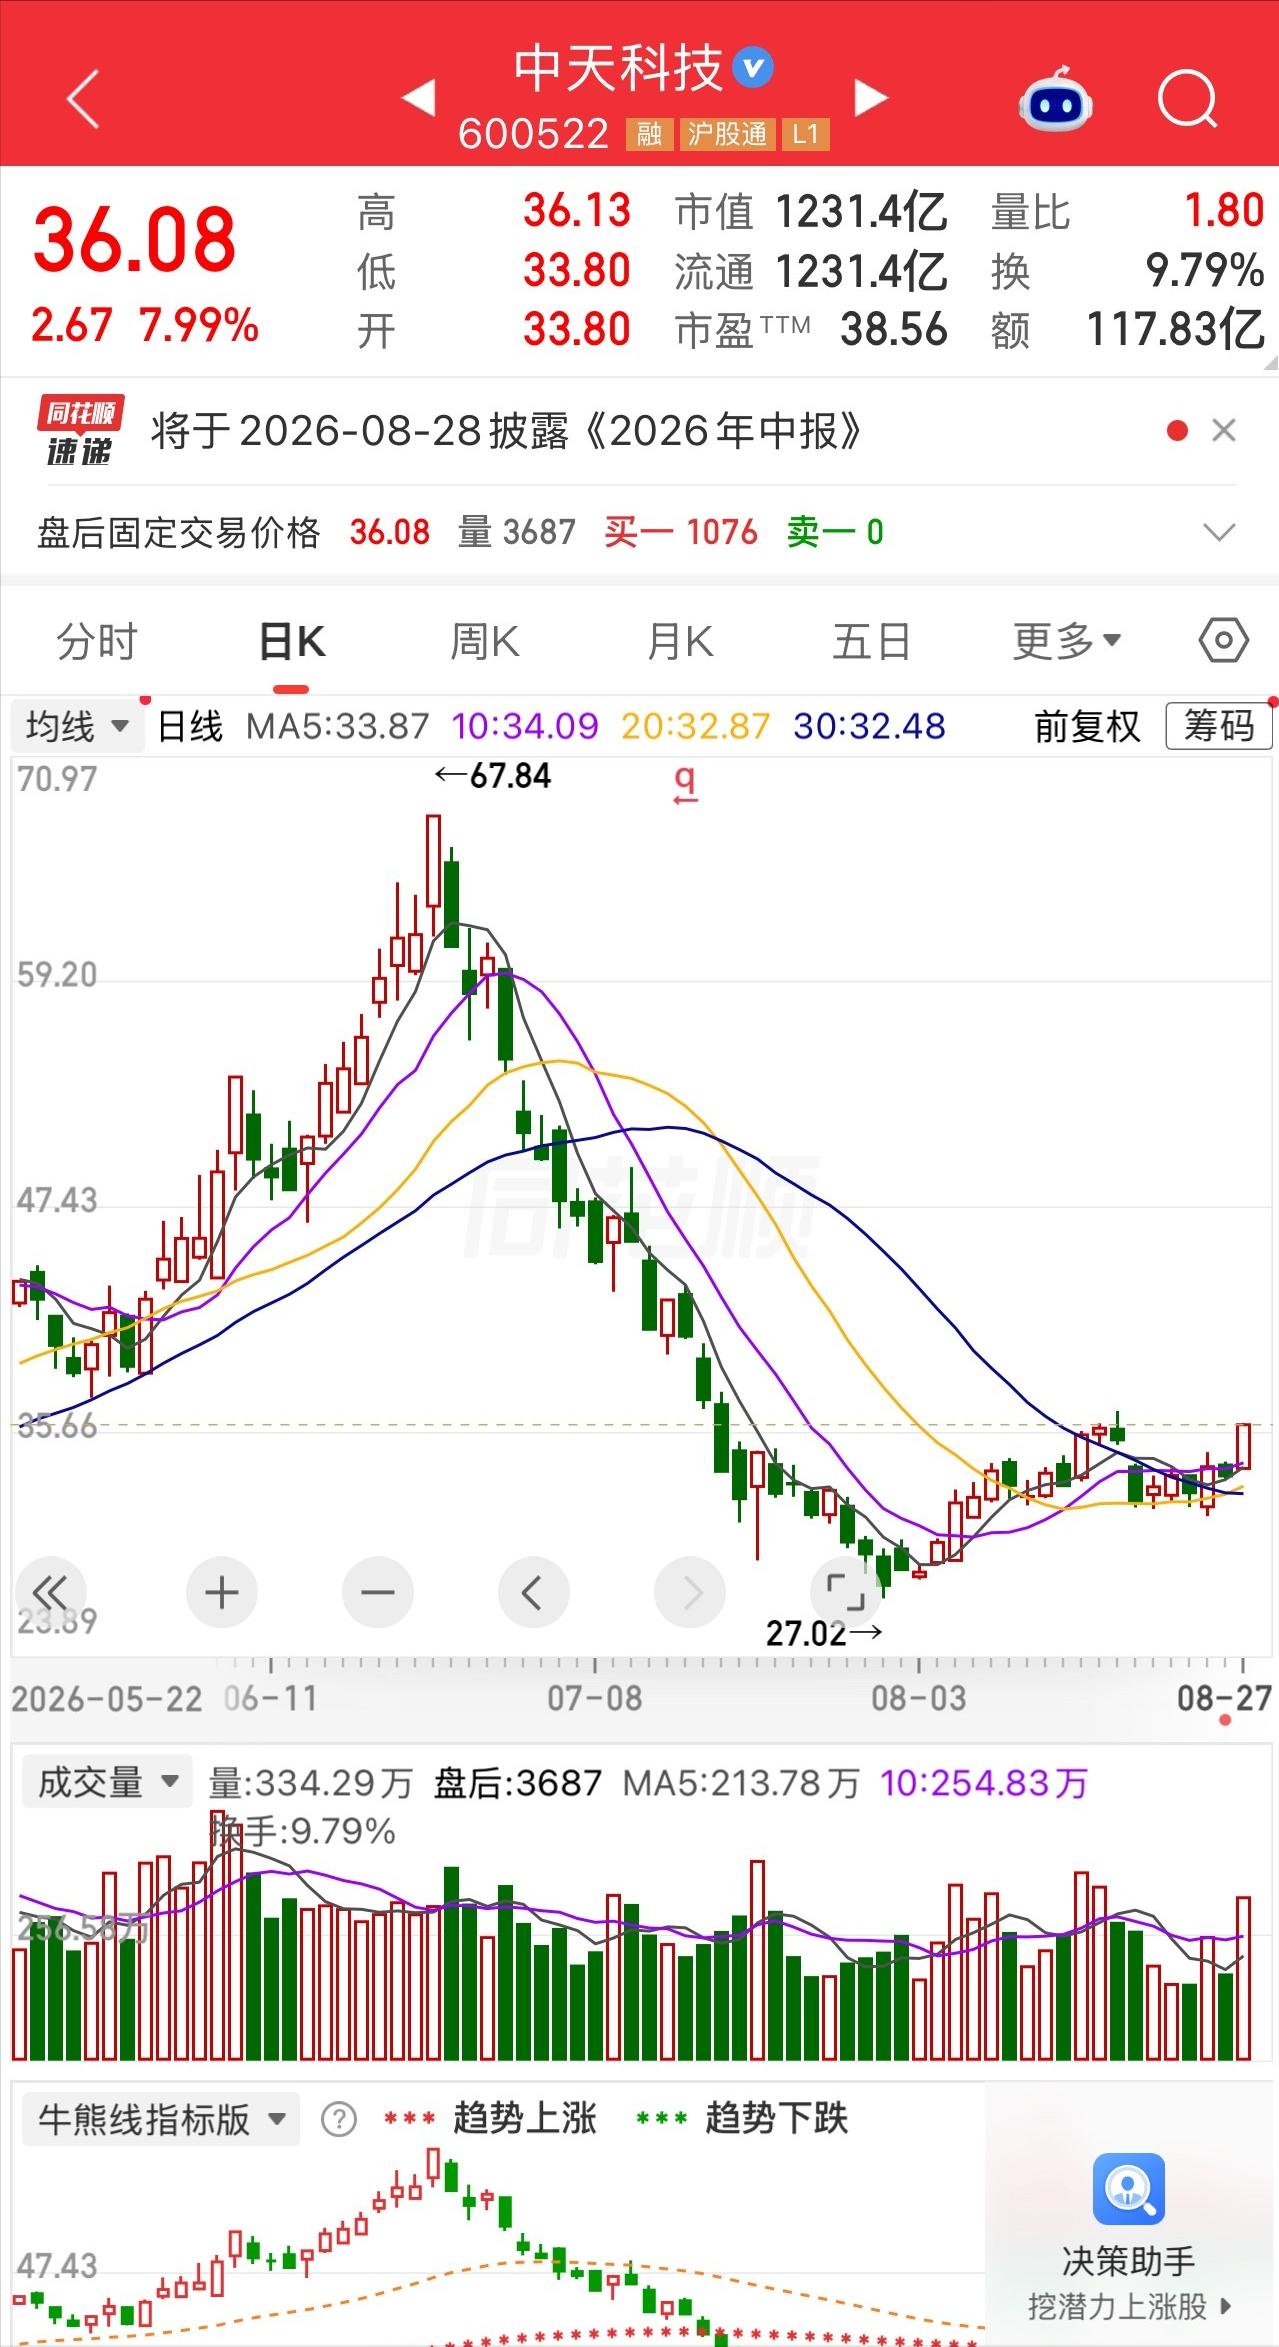The height and width of the screenshot is (2347, 1279).
Task: Tap the 27.02 low price label
Action: point(824,1633)
